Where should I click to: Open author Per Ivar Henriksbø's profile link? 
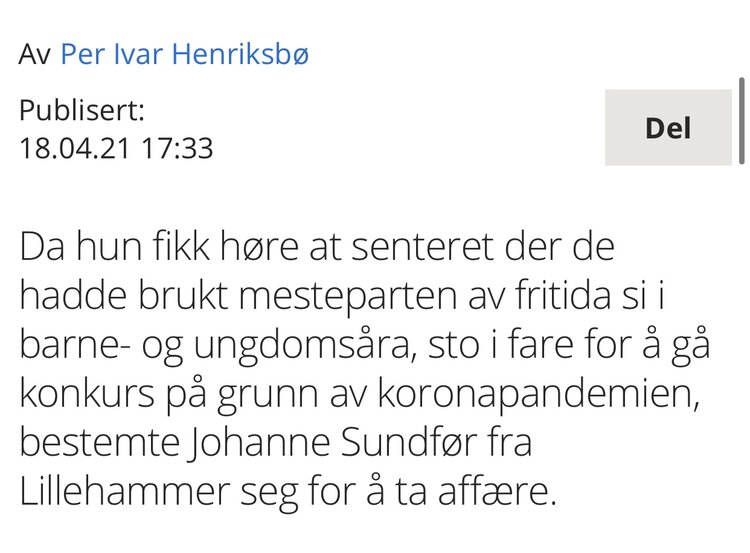click(x=185, y=54)
